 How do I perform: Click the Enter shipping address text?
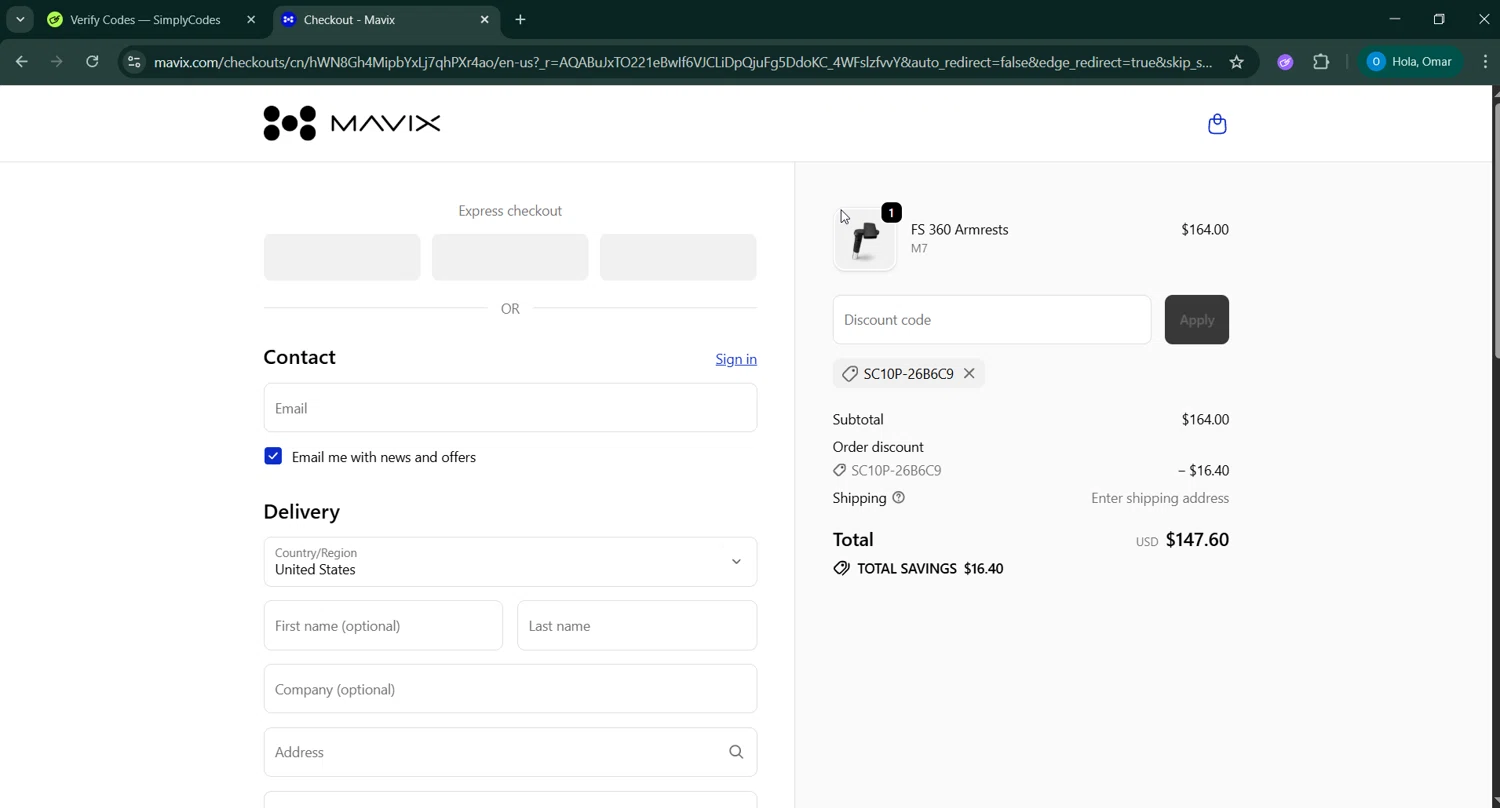[1160, 498]
